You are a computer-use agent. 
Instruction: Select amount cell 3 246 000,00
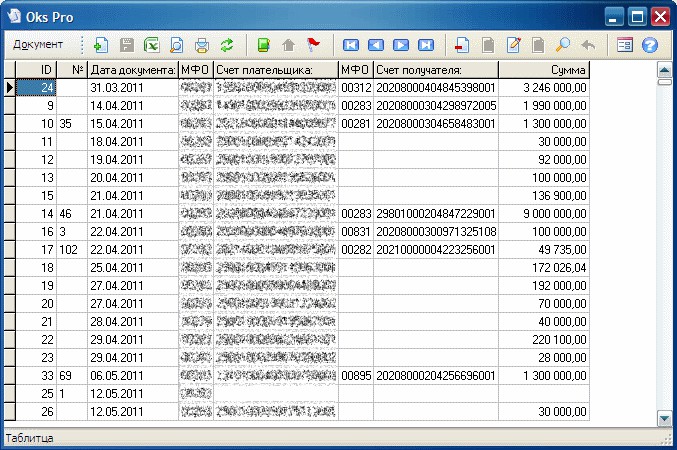544,88
